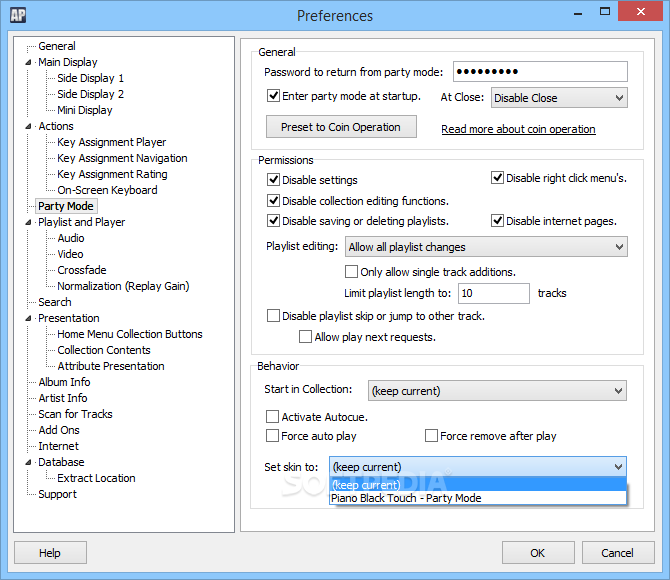Select Album Info tree item
Image resolution: width=670 pixels, height=580 pixels.
tap(65, 382)
